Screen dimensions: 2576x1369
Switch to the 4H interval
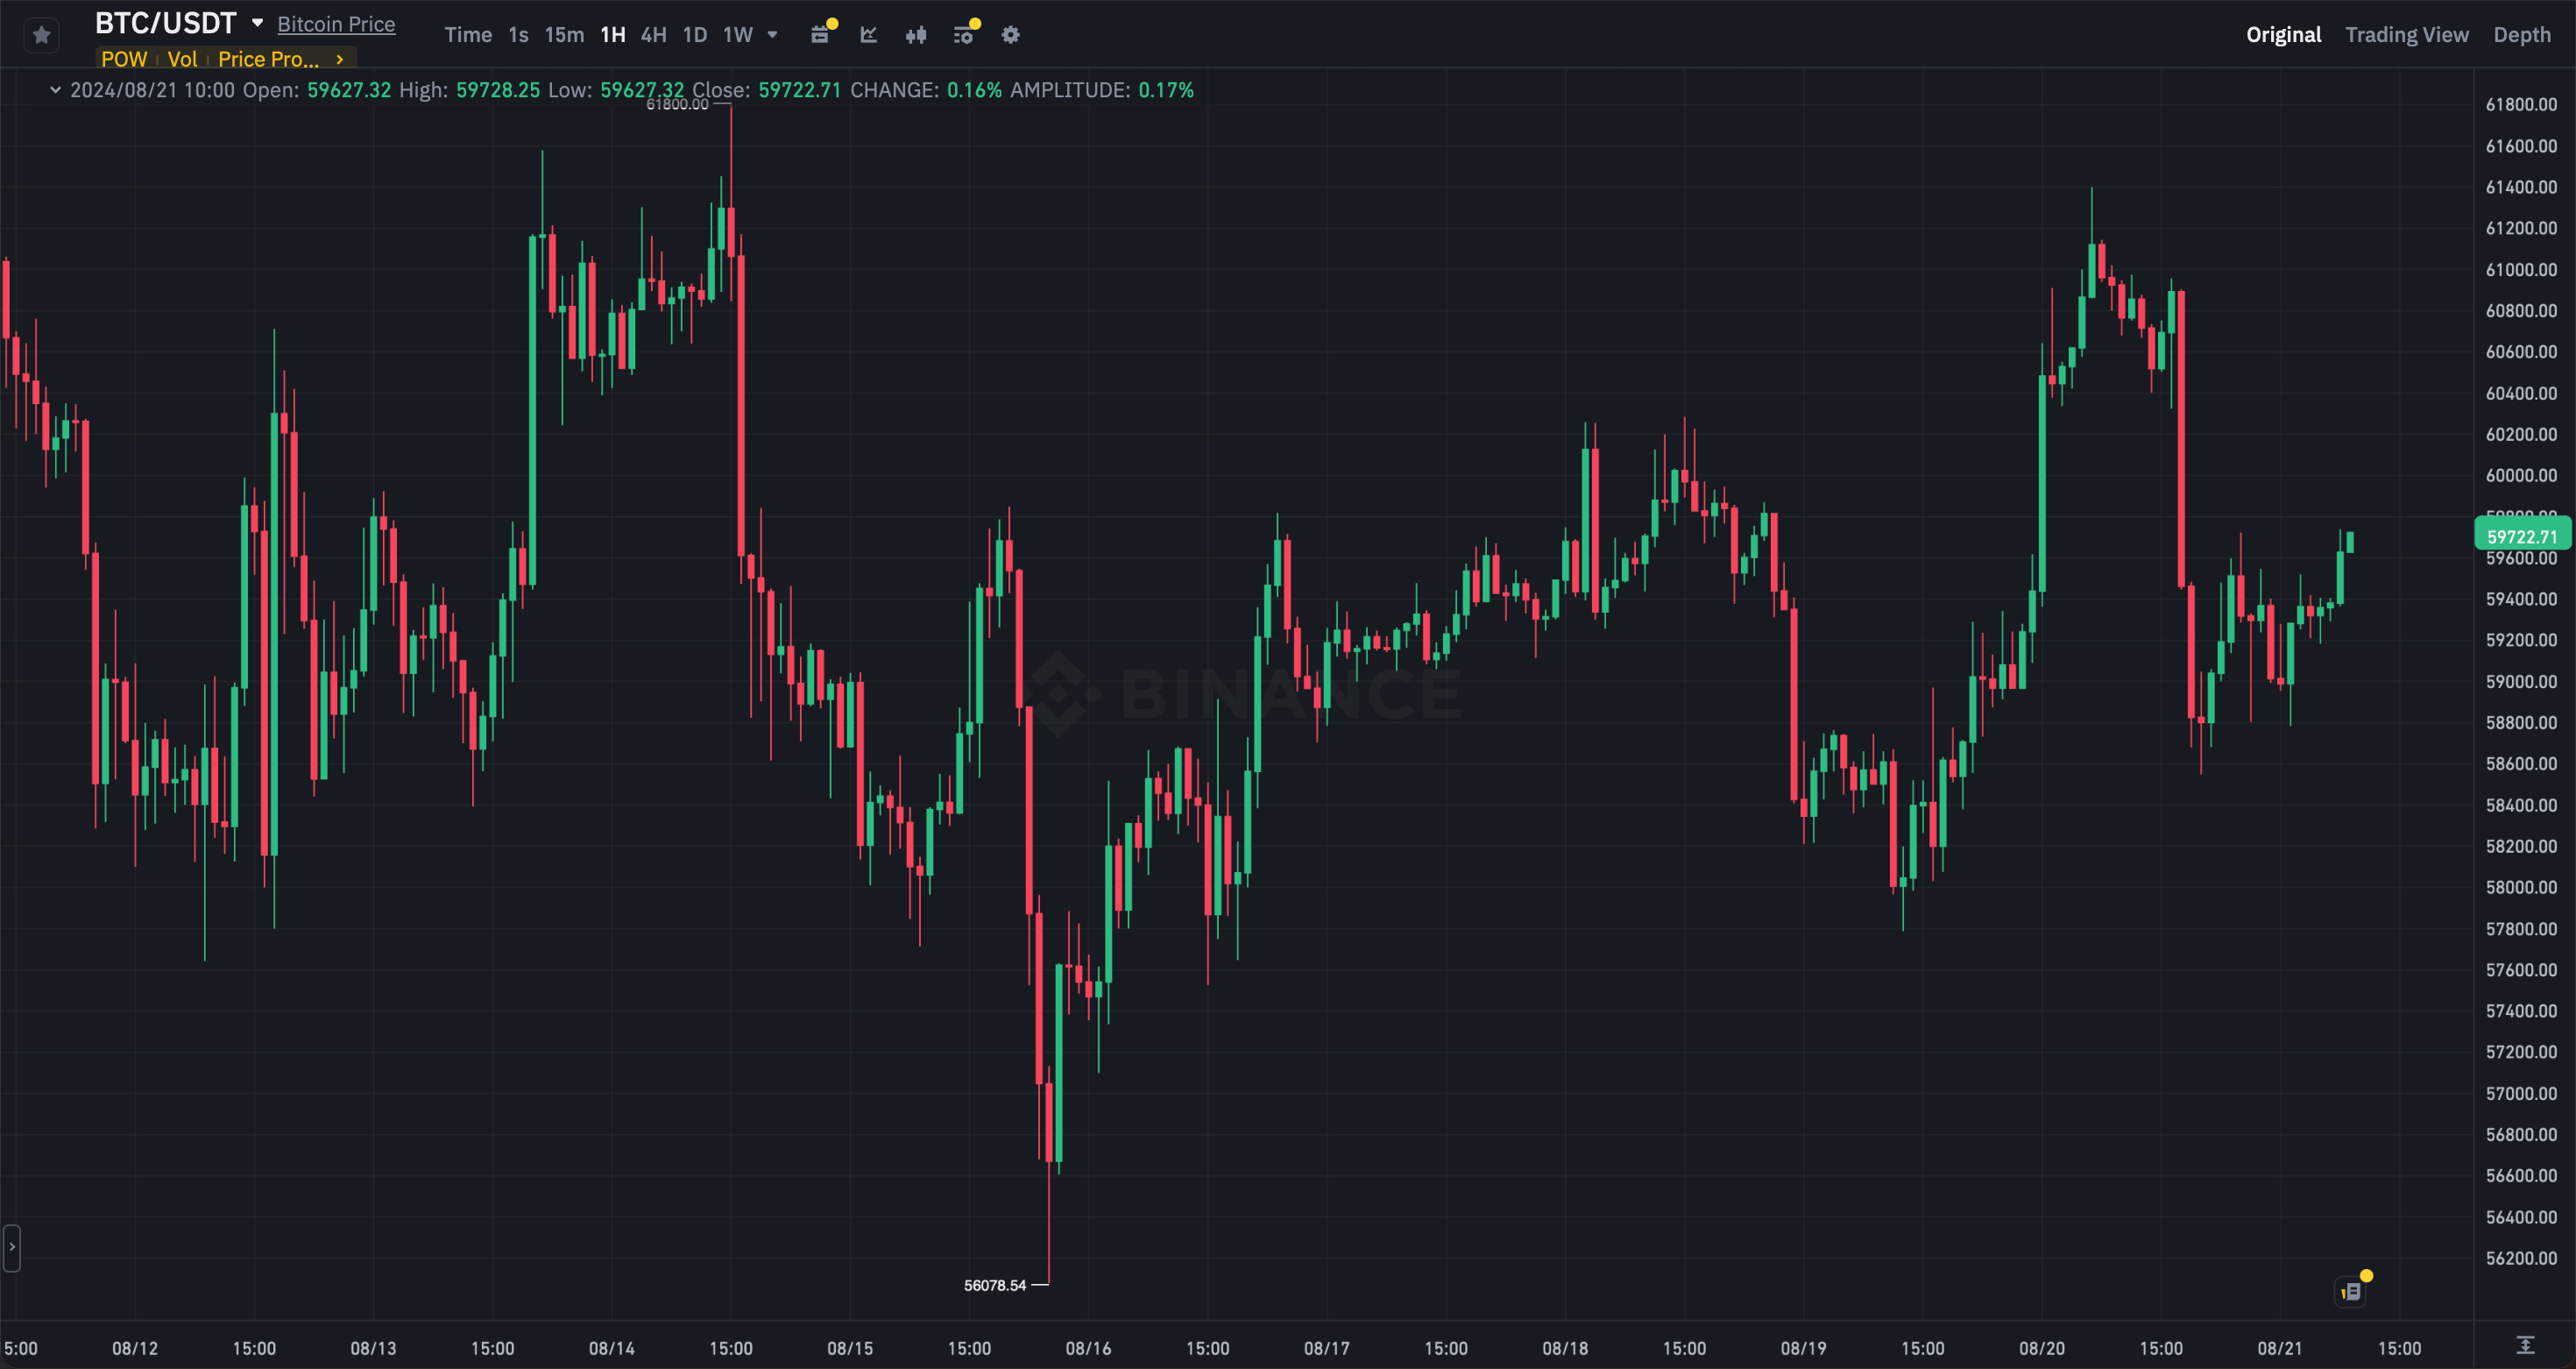653,34
